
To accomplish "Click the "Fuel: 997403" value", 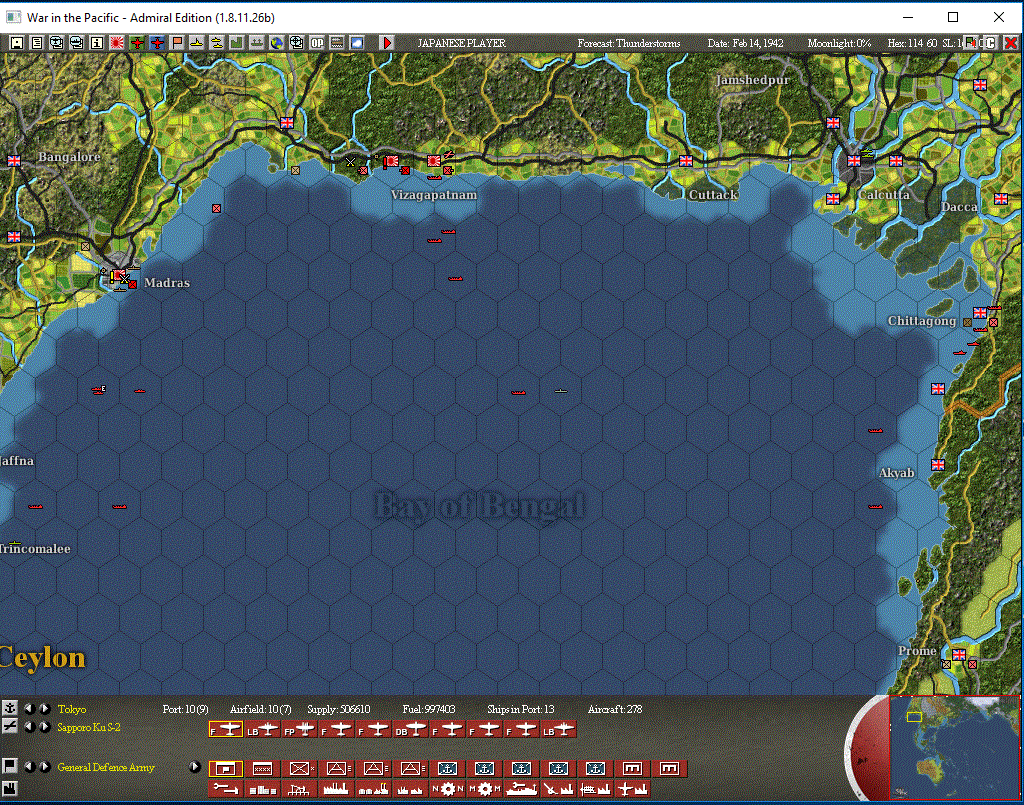I will pos(428,709).
